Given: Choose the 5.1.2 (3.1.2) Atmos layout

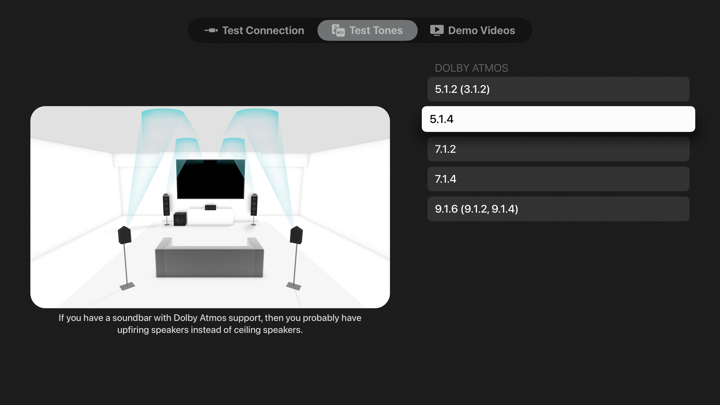Looking at the screenshot, I should pos(558,89).
